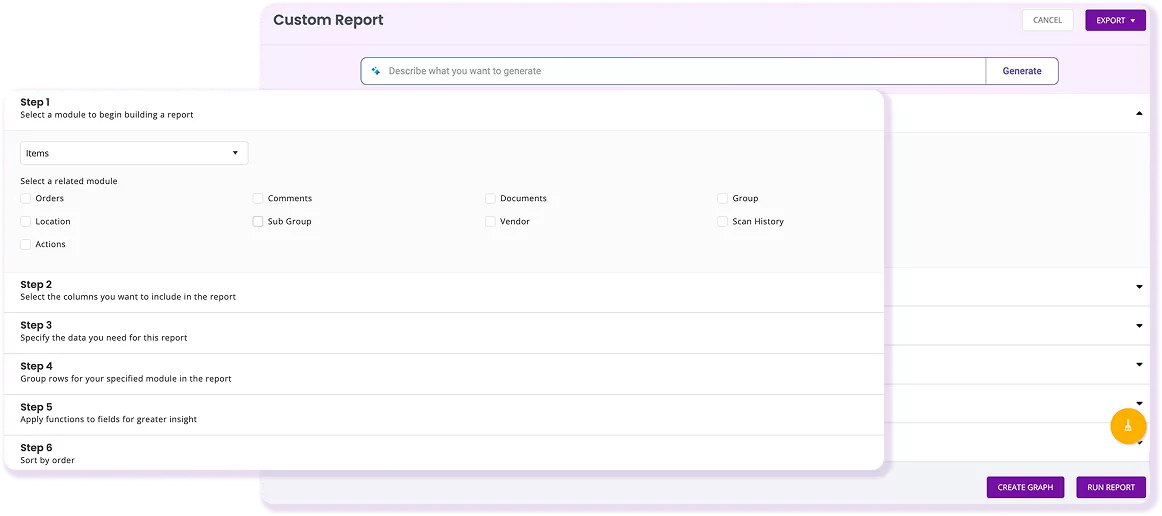Screen dimensions: 1162x516
Task: Expand Step 4 using its arrow
Action: pos(1139,364)
